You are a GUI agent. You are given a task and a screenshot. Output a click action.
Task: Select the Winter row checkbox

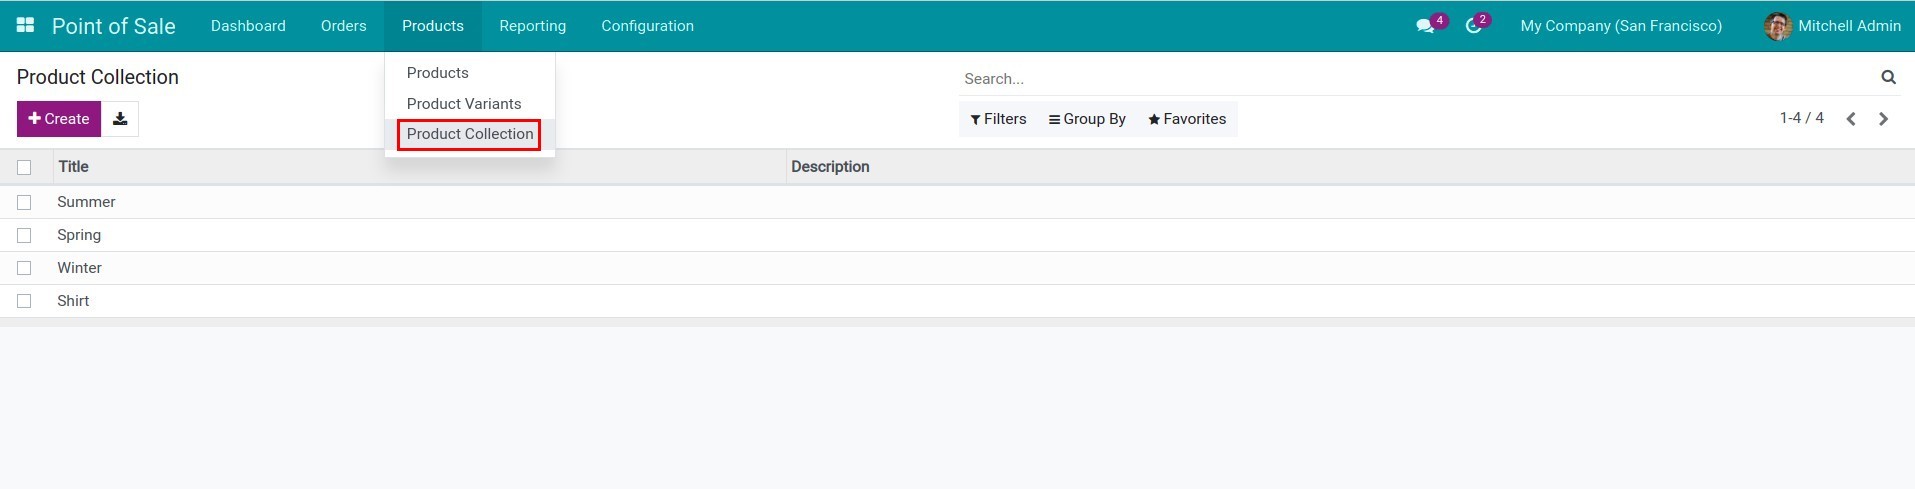point(24,268)
